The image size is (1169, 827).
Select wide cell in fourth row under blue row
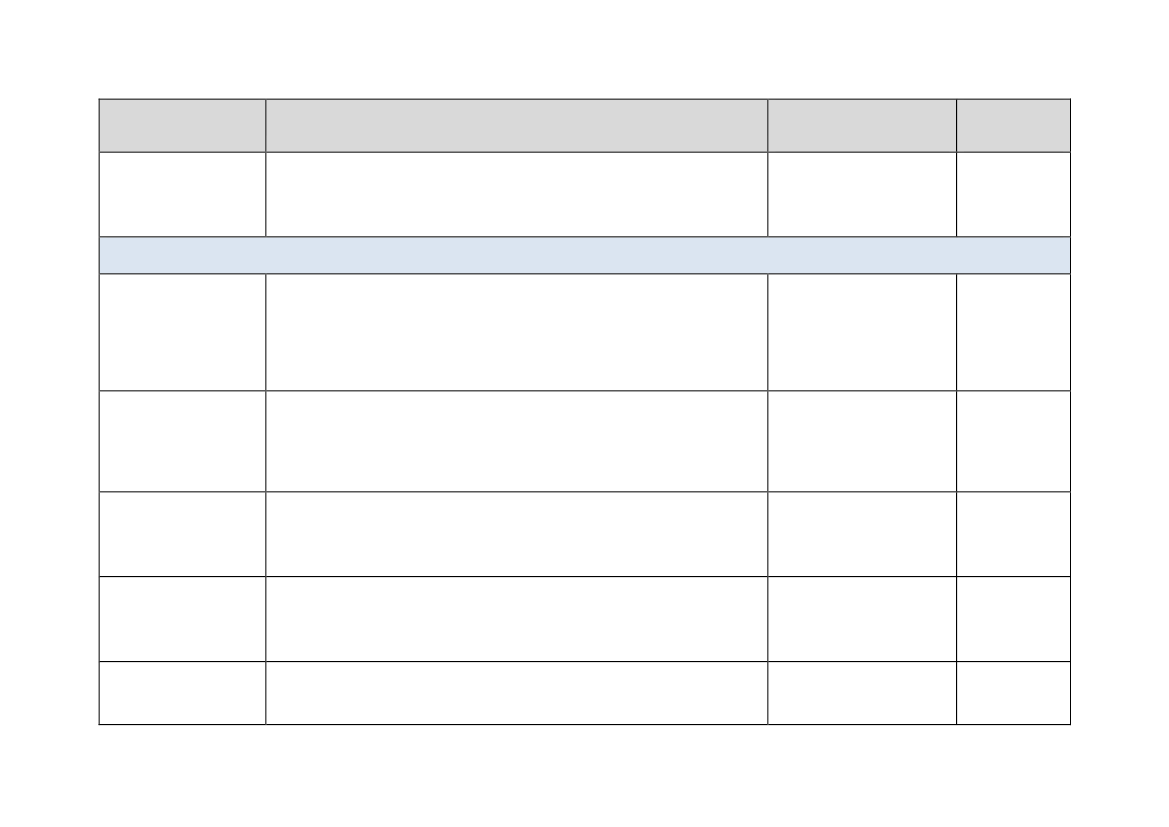coord(517,619)
